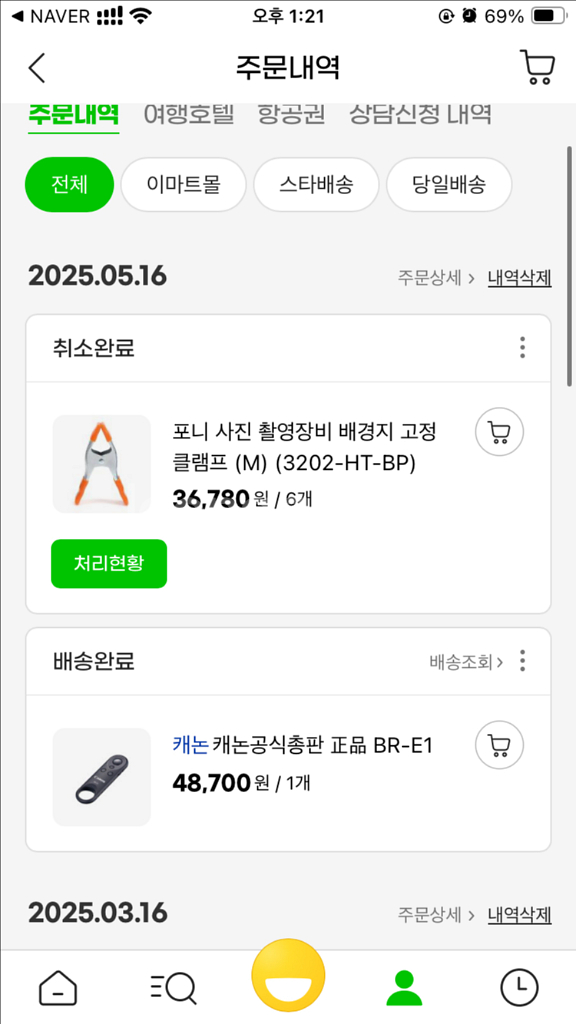Open the Home icon in bottom navigation
The height and width of the screenshot is (1024, 576).
pyautogui.click(x=57, y=986)
